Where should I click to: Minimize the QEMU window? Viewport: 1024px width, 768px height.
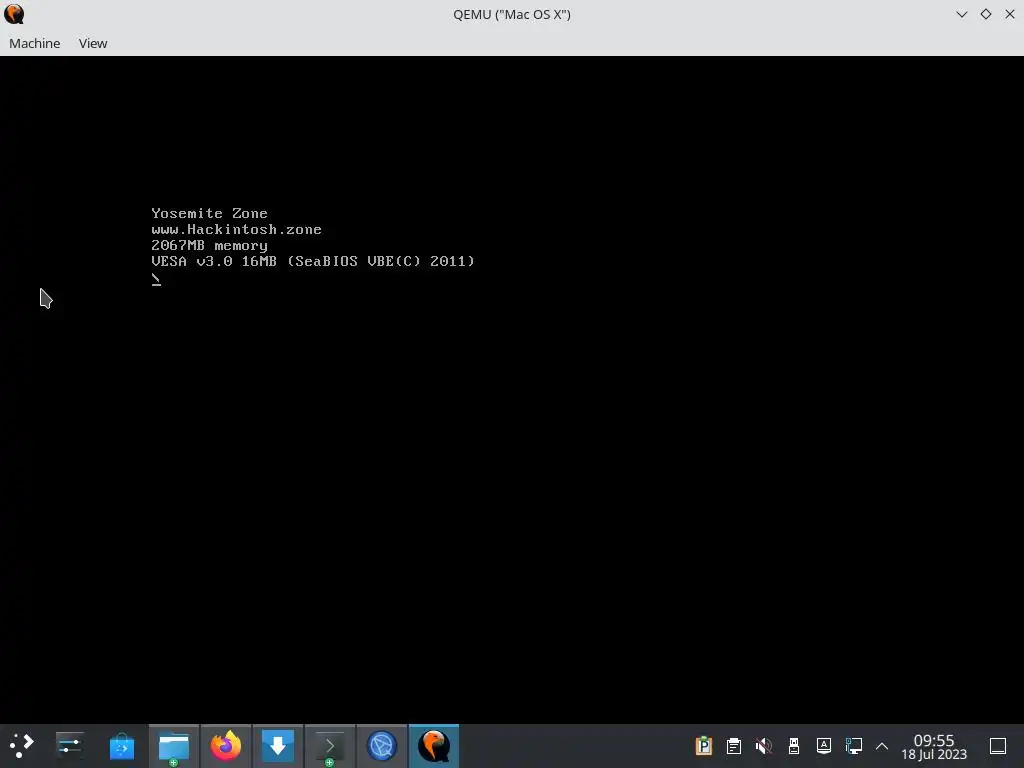[961, 14]
